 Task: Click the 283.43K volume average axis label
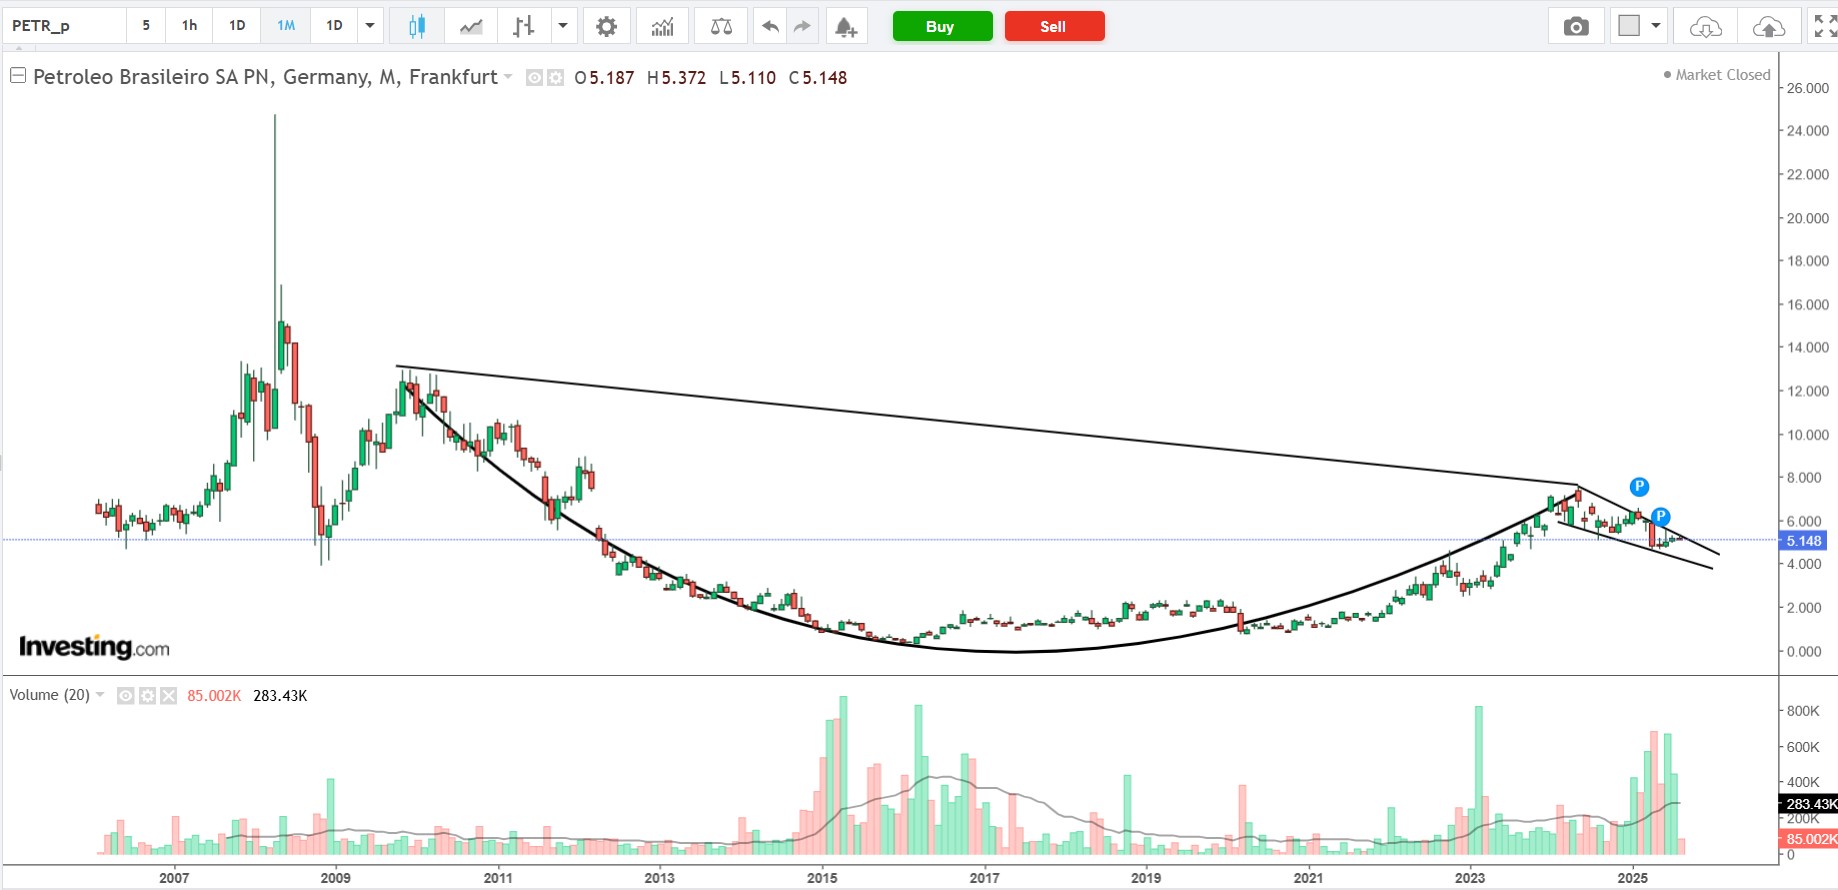tap(1809, 804)
